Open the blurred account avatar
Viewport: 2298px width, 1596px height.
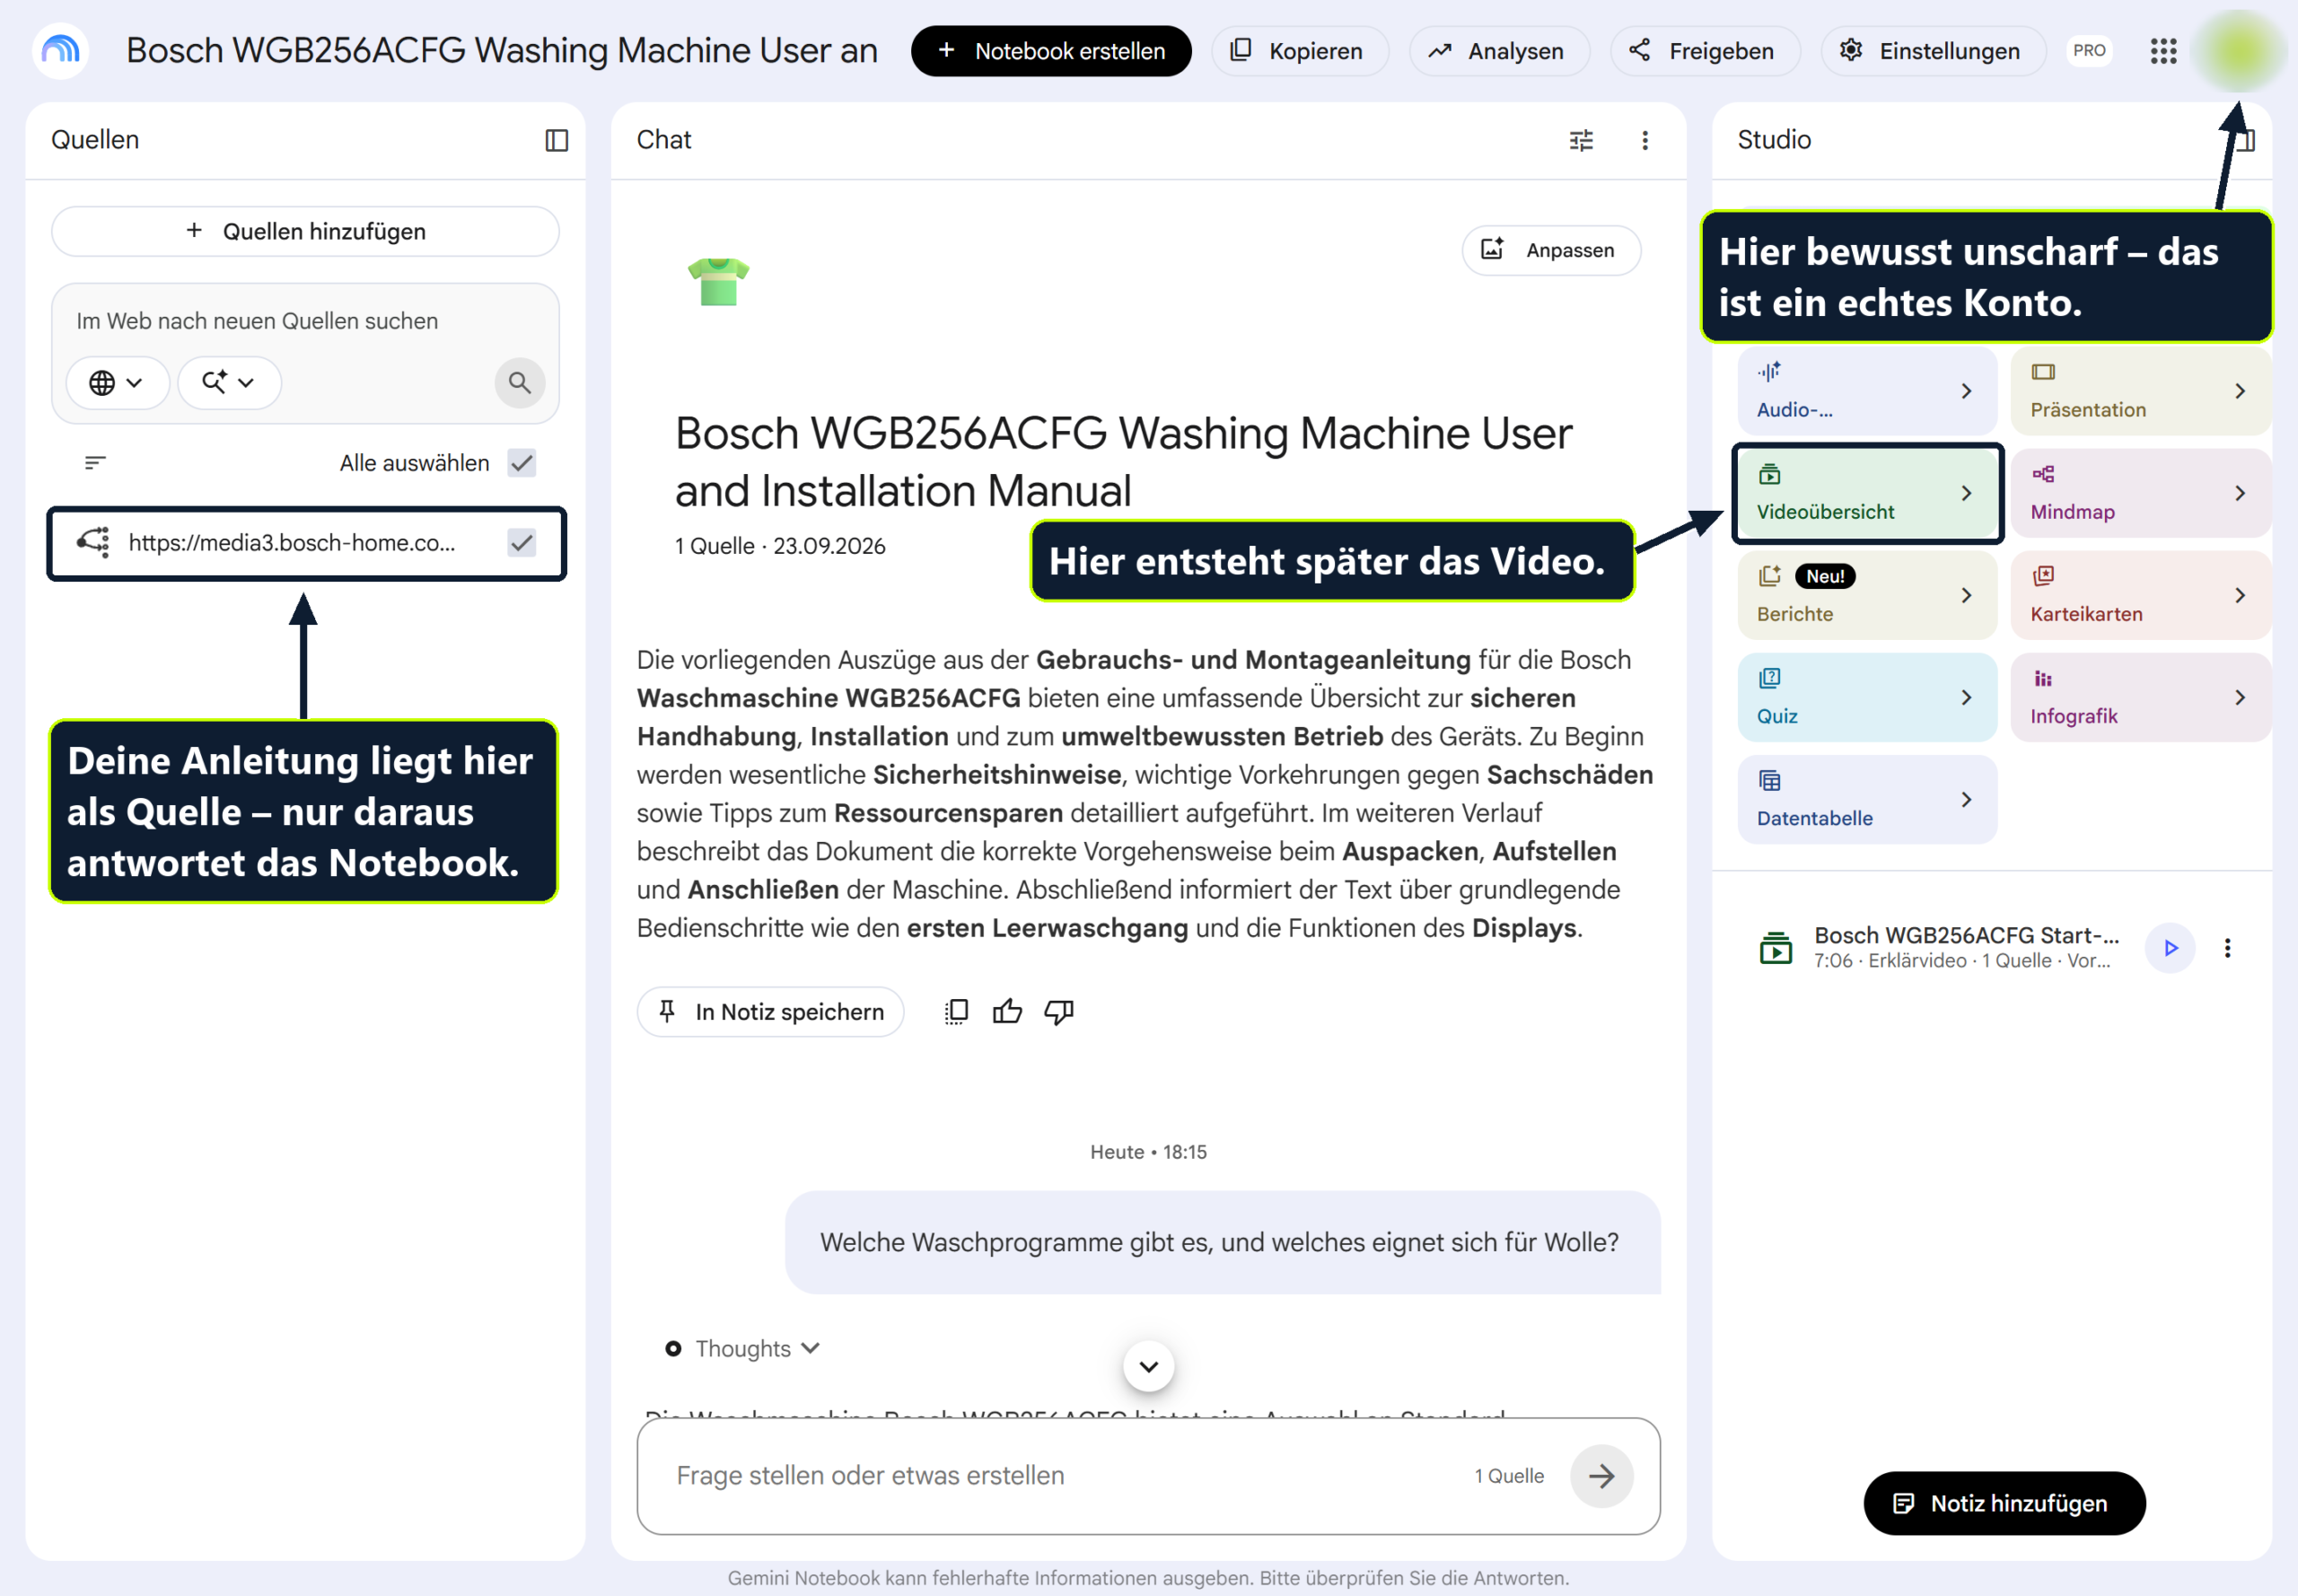click(x=2240, y=50)
